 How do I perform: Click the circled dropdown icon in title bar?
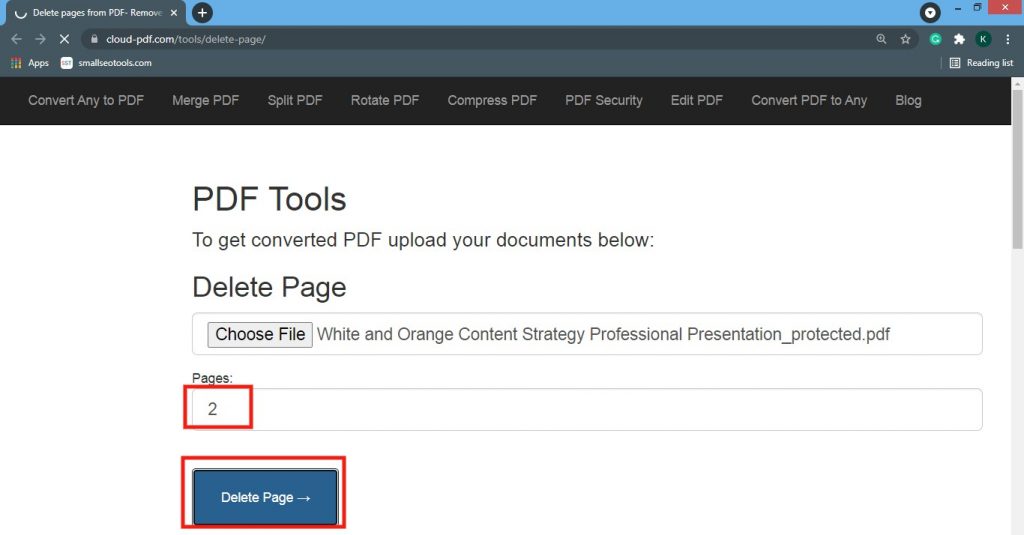pos(929,12)
